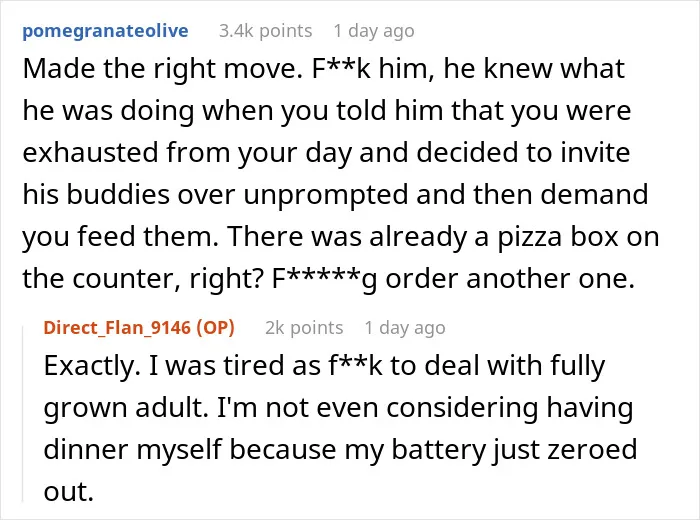
Task: Click the line 'his buddies over unprompted'
Action: point(335,195)
